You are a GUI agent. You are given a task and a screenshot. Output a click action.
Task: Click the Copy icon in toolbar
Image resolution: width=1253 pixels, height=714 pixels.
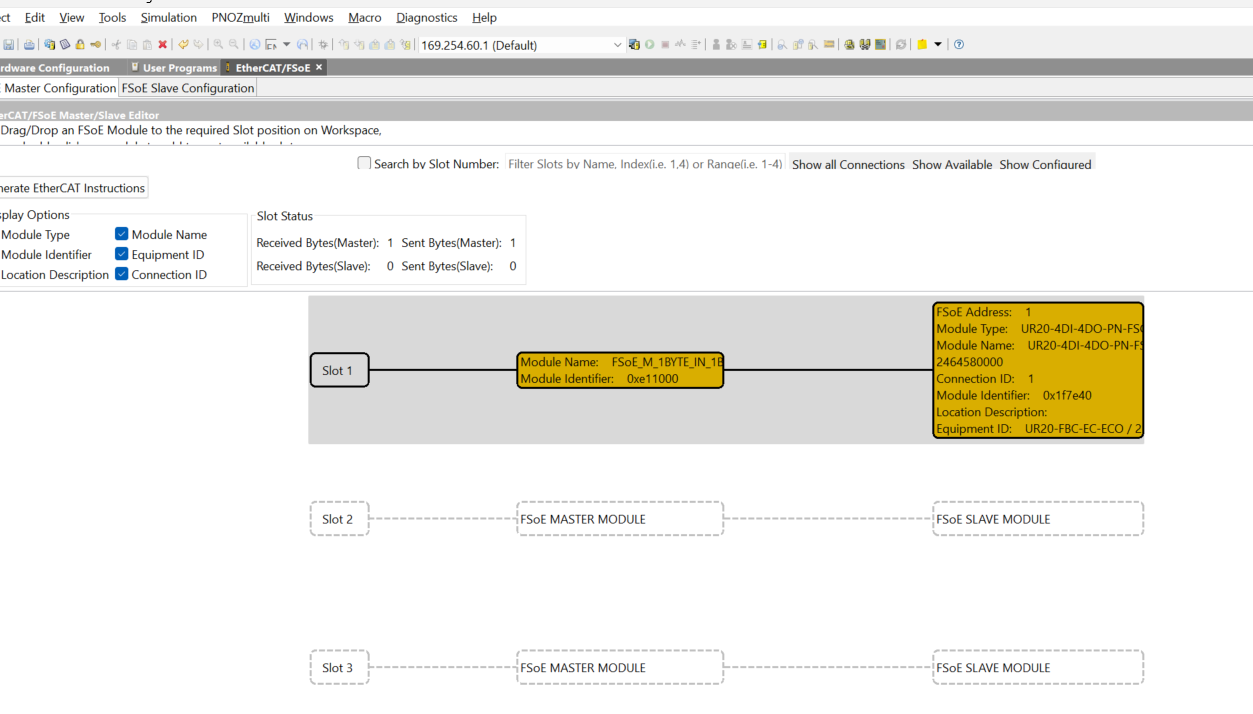pos(132,44)
